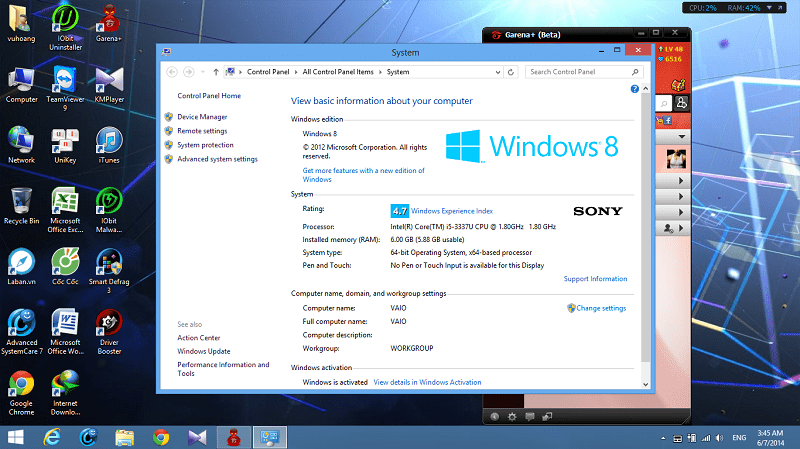Open File Explorer from the taskbar
The height and width of the screenshot is (449, 800).
click(x=124, y=437)
